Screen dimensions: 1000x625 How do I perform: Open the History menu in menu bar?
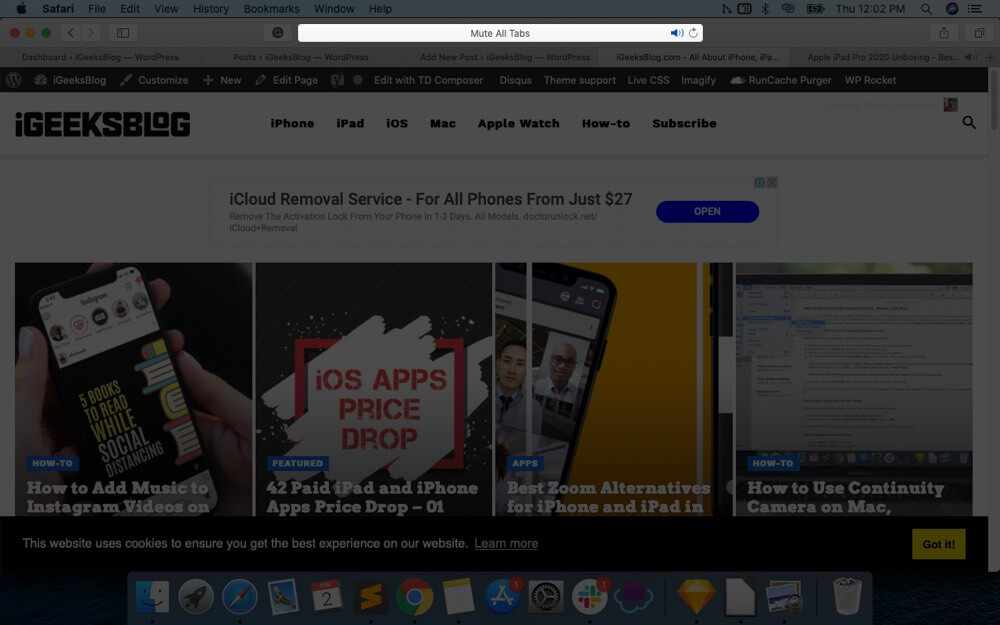click(210, 9)
